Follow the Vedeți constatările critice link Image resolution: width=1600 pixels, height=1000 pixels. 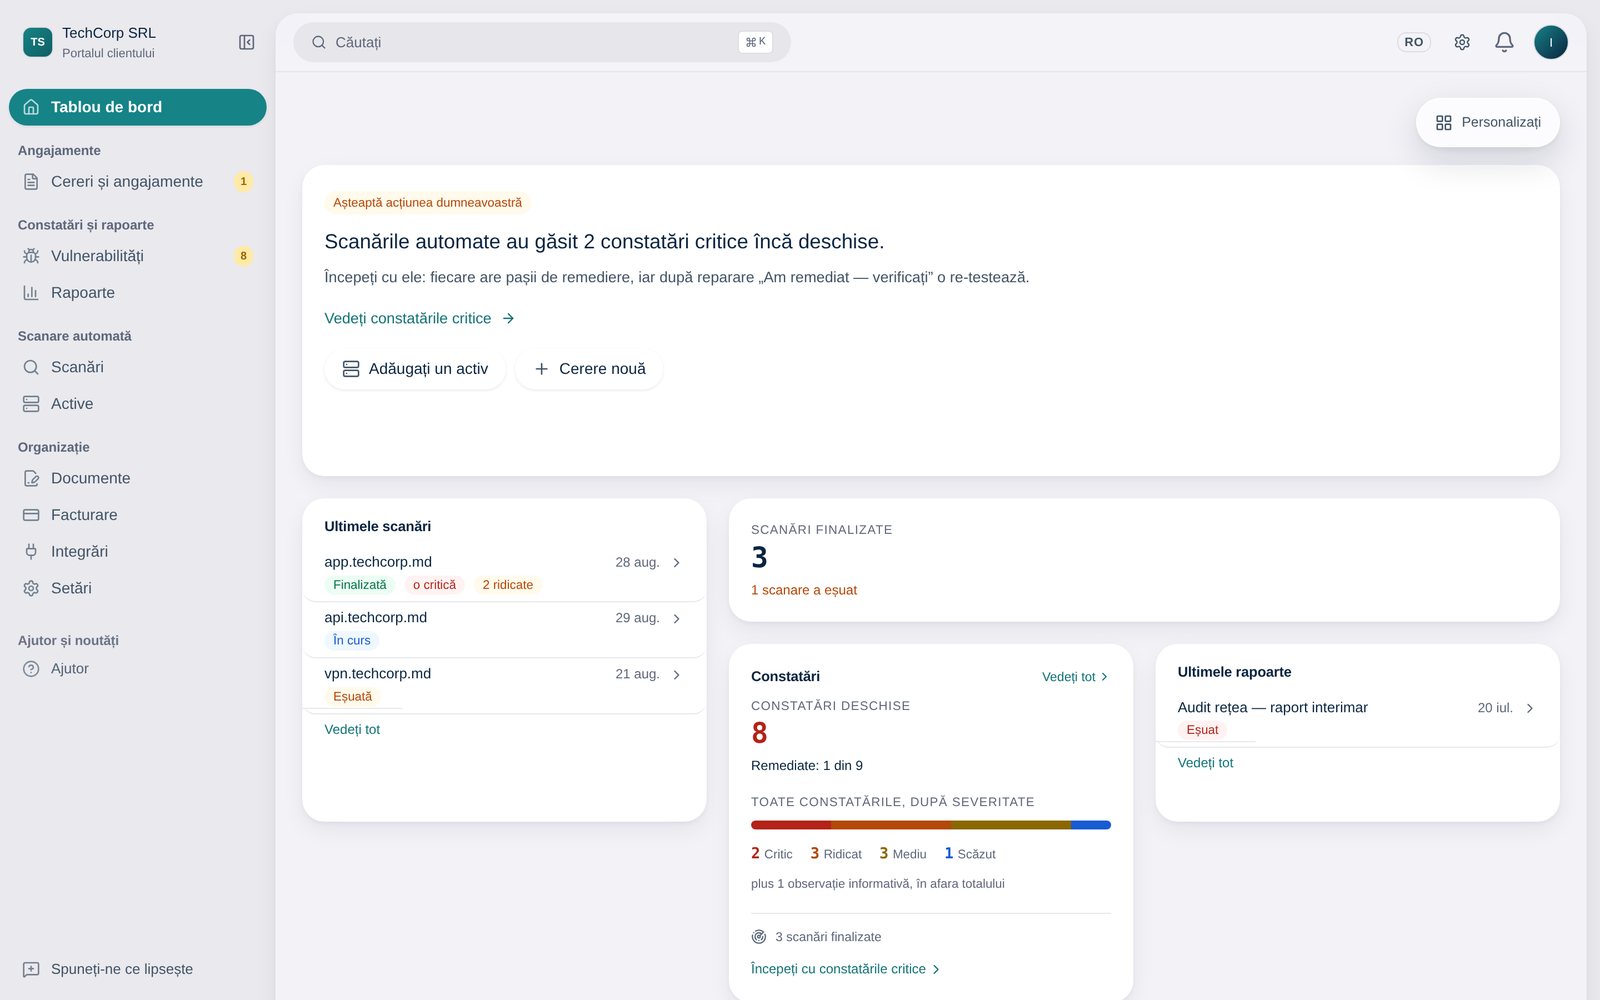(420, 318)
